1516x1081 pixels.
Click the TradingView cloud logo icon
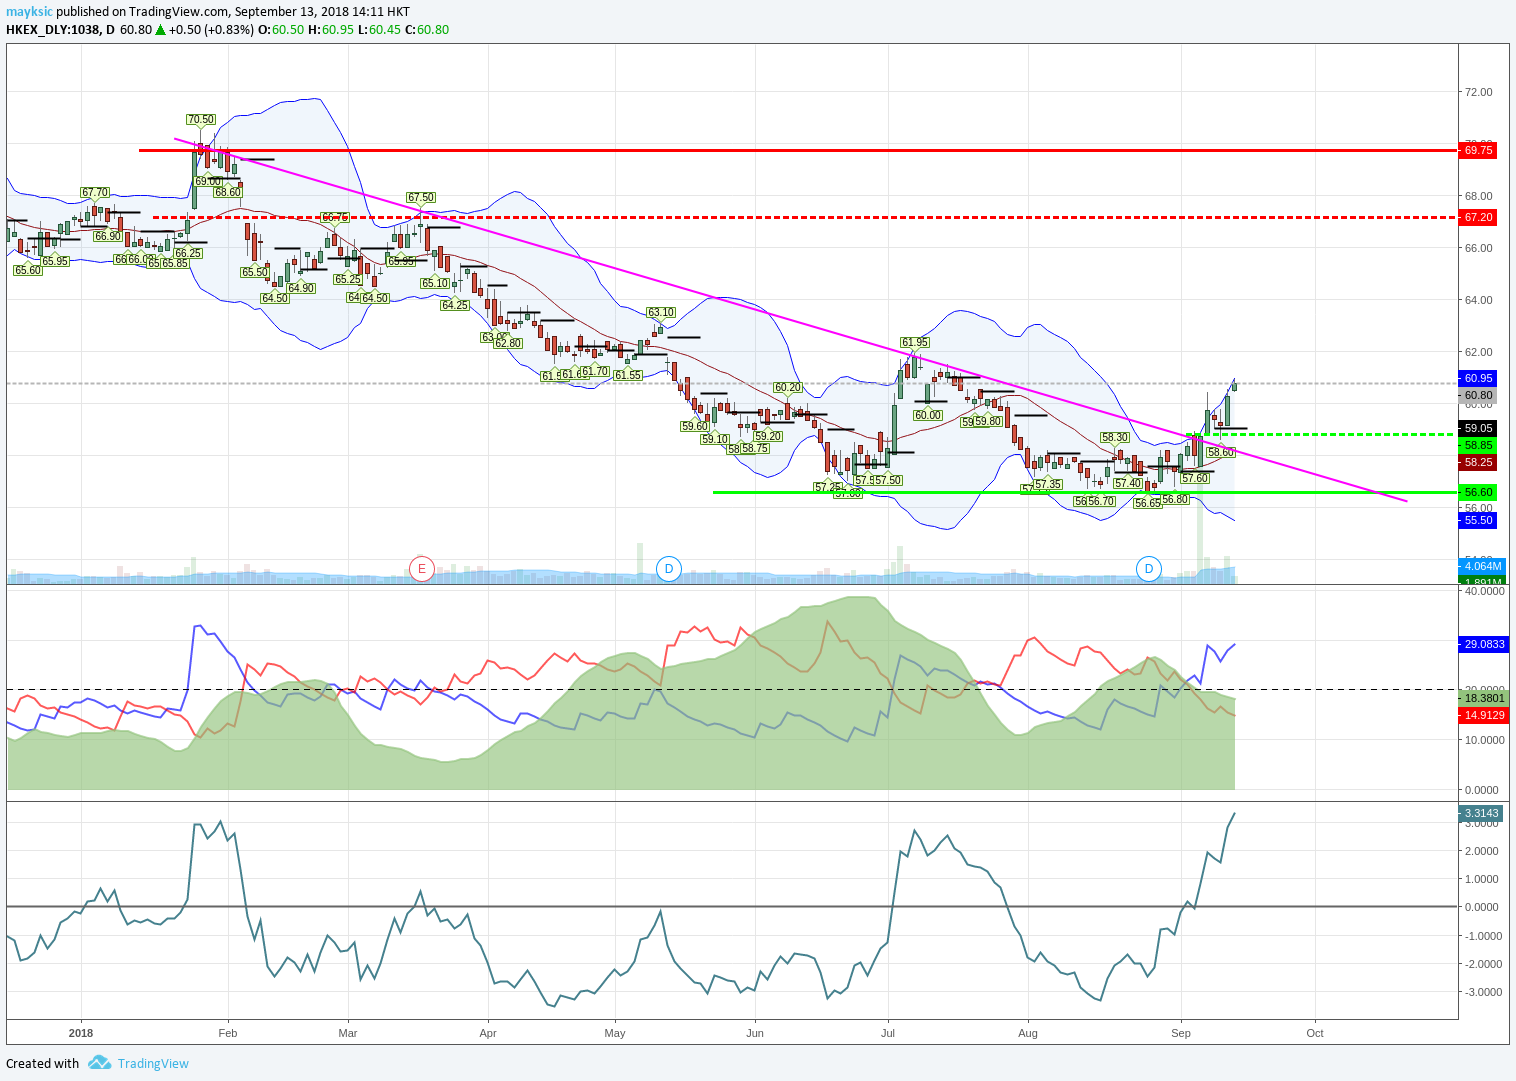99,1063
